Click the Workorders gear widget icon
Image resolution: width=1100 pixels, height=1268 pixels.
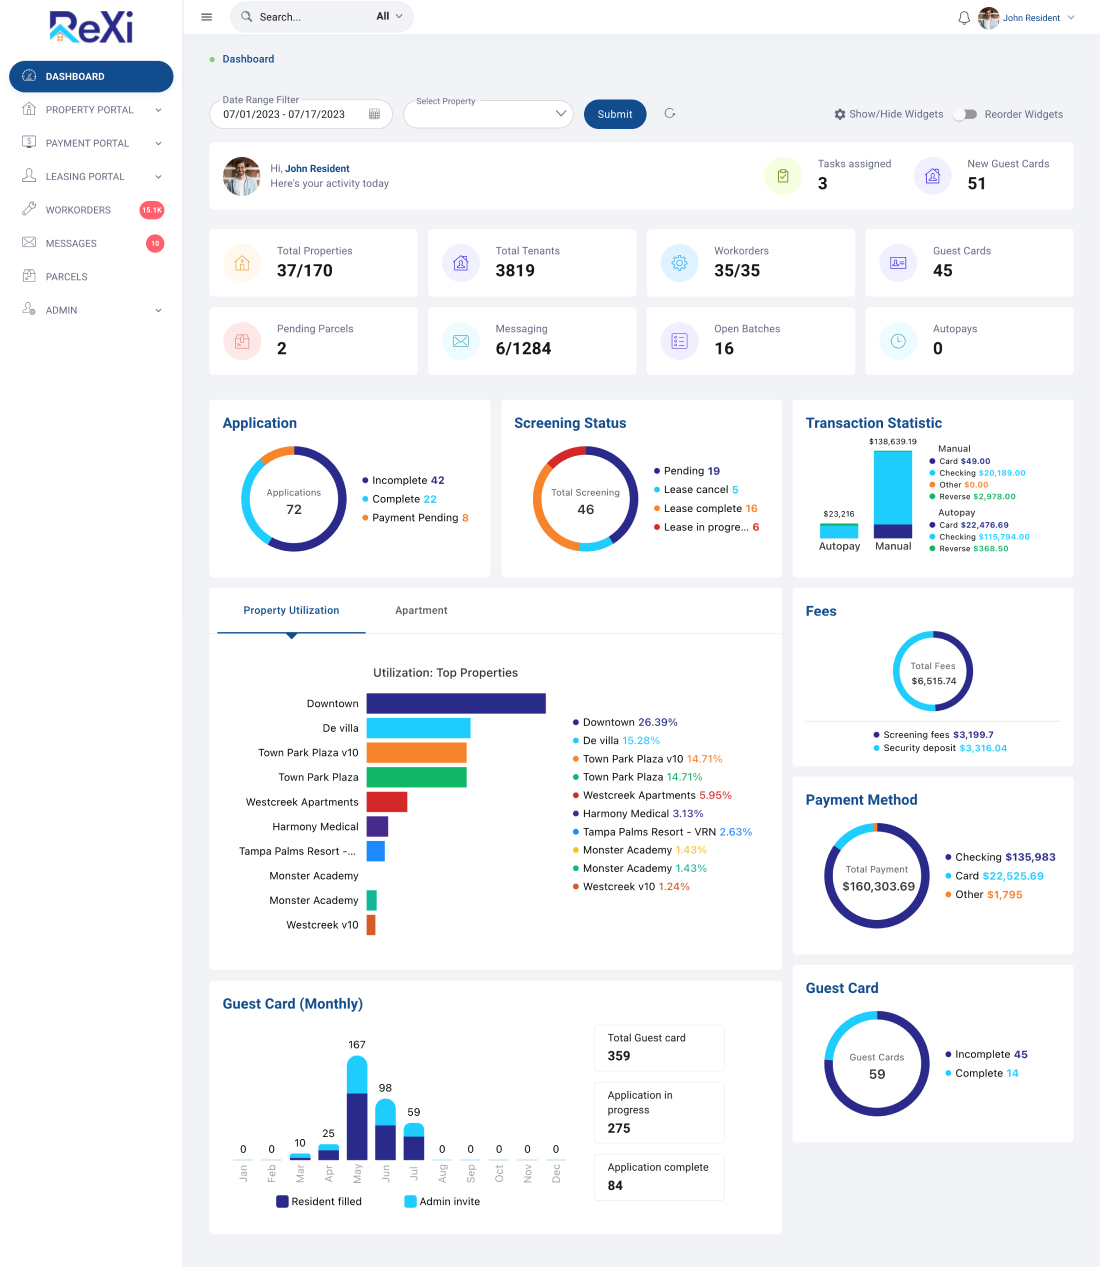click(x=679, y=263)
